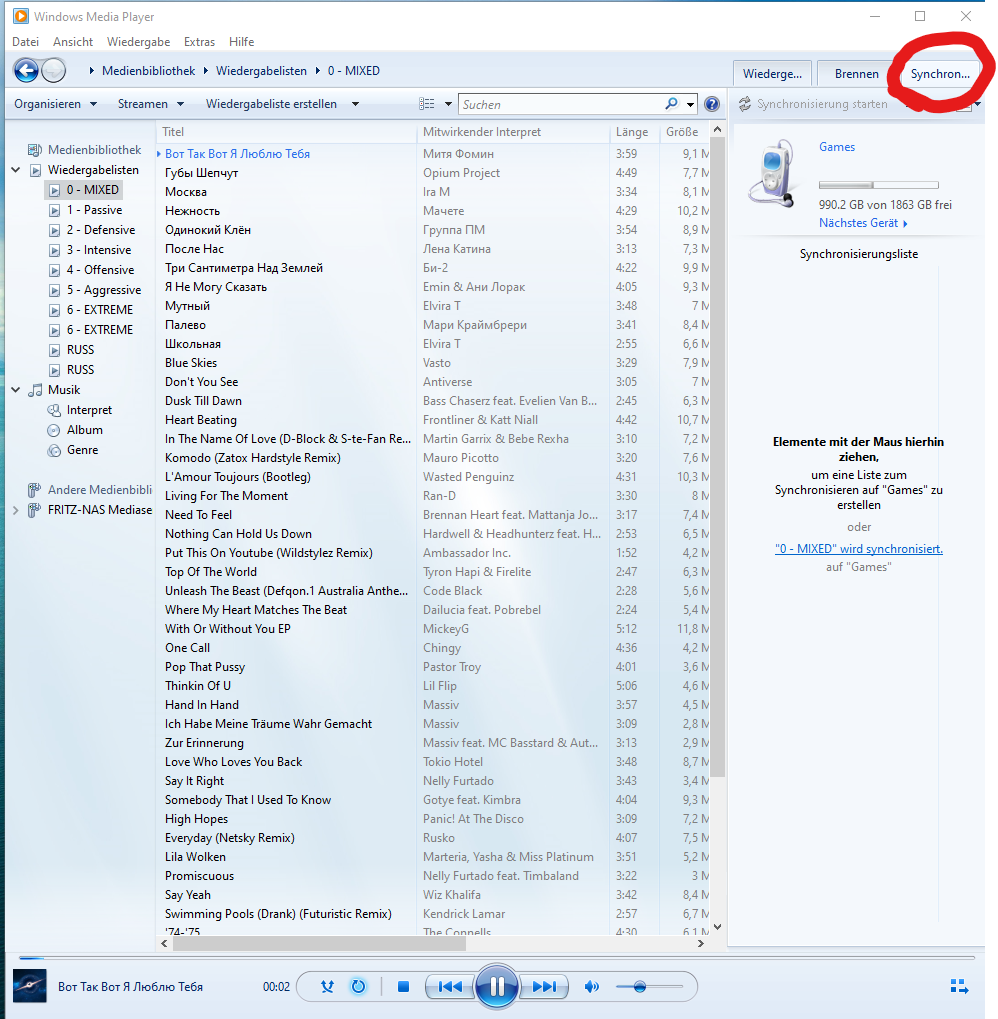Click the album art thumbnail of current song

point(30,986)
